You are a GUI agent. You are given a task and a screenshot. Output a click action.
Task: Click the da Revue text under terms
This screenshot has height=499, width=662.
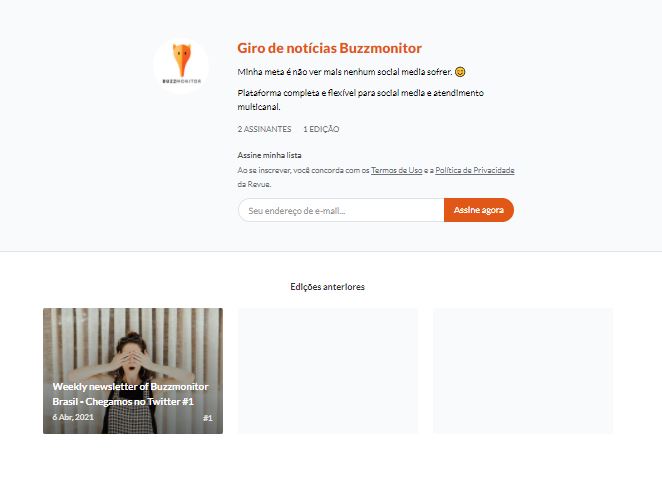pos(254,184)
